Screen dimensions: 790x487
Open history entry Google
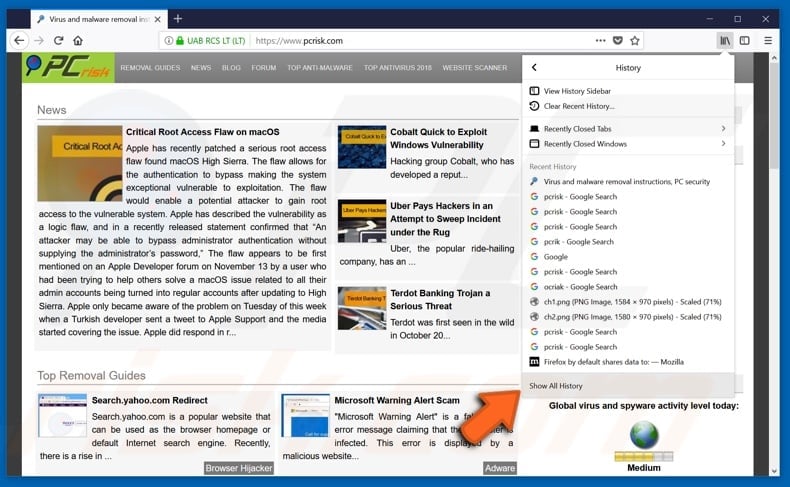[x=628, y=256]
